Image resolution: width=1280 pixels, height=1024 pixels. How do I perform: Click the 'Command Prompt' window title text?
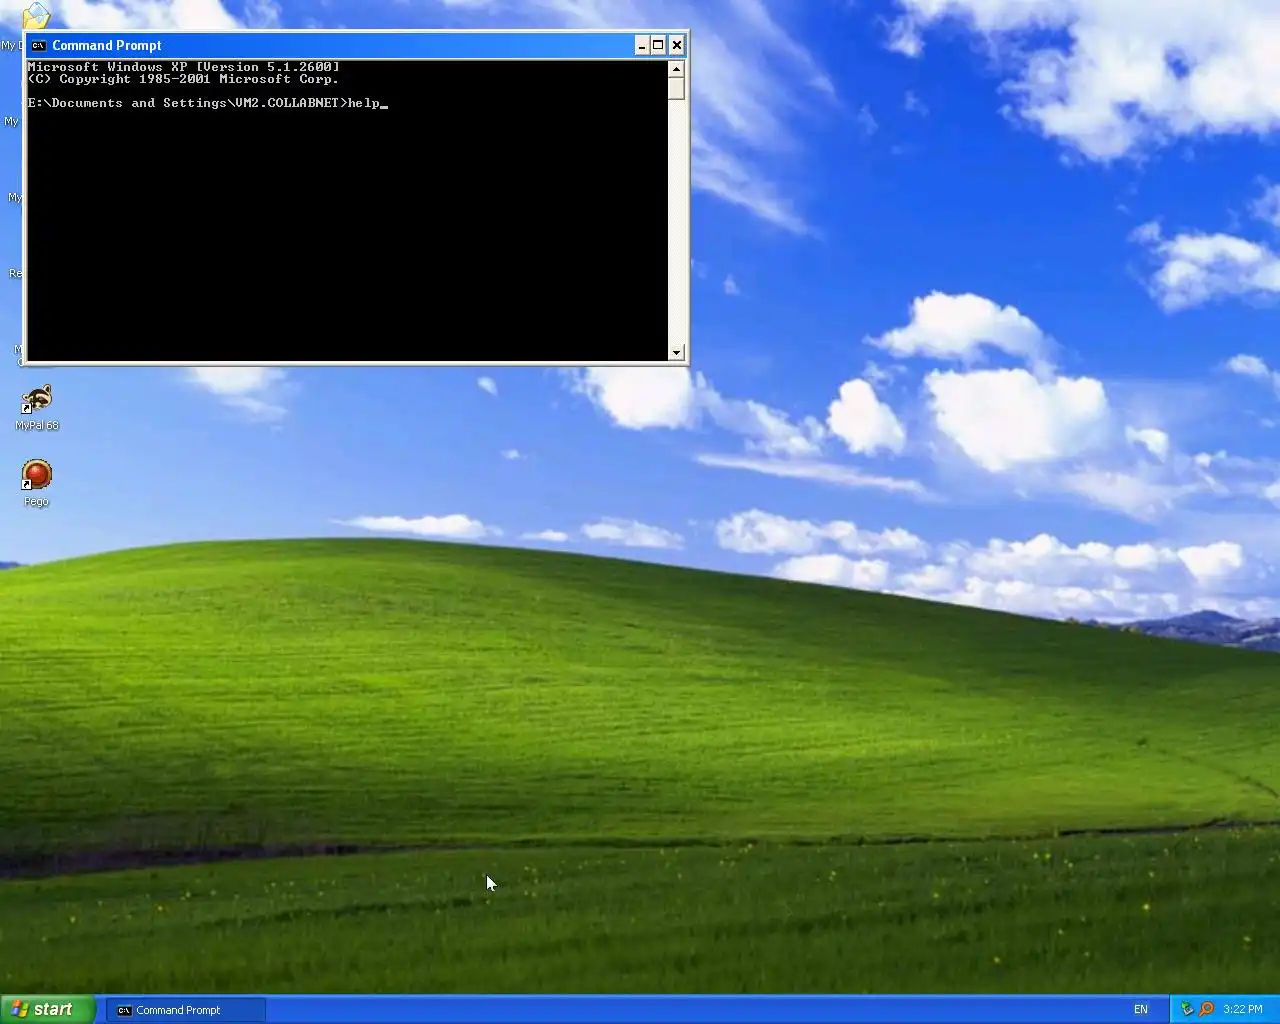click(x=107, y=45)
